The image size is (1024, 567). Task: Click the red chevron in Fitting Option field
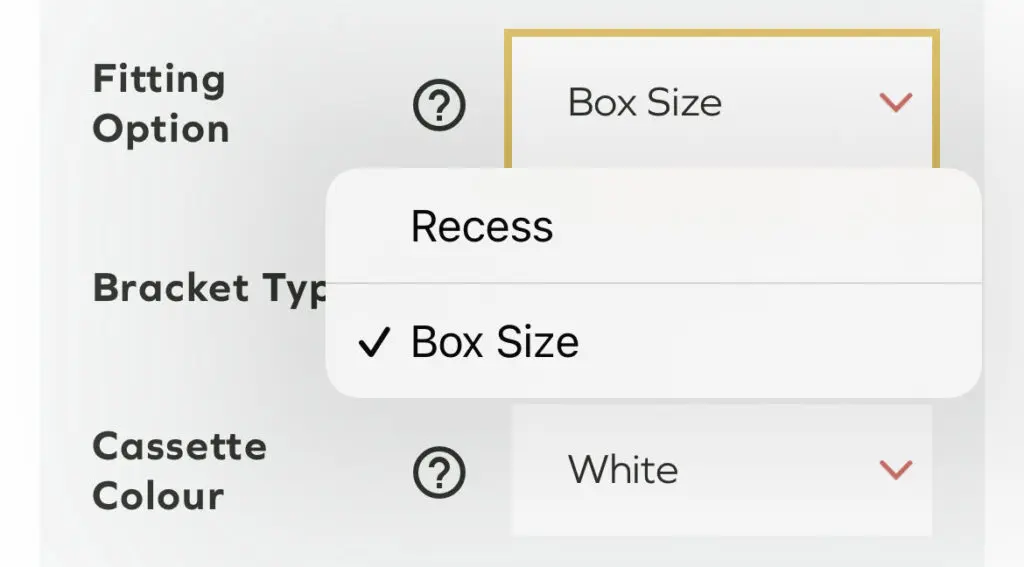point(895,102)
